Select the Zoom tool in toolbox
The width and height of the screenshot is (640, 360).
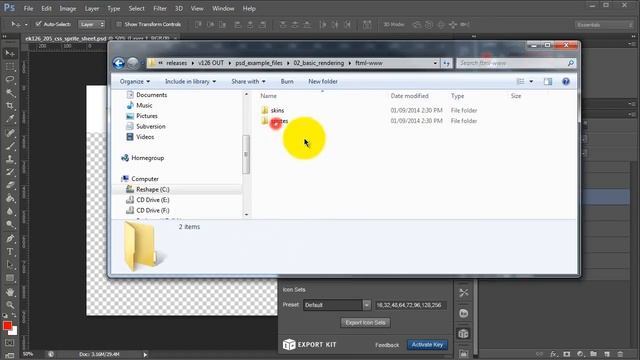click(x=10, y=305)
